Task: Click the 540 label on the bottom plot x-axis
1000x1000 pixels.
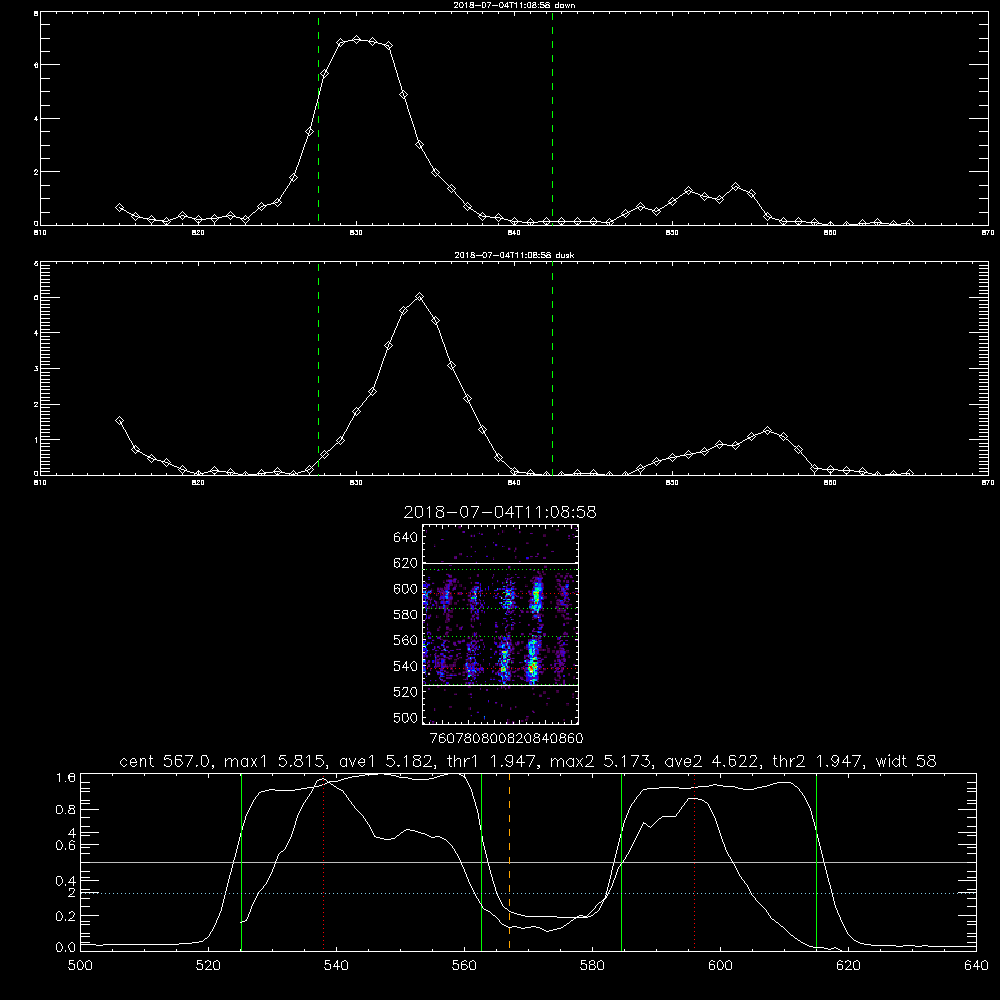Action: click(336, 966)
